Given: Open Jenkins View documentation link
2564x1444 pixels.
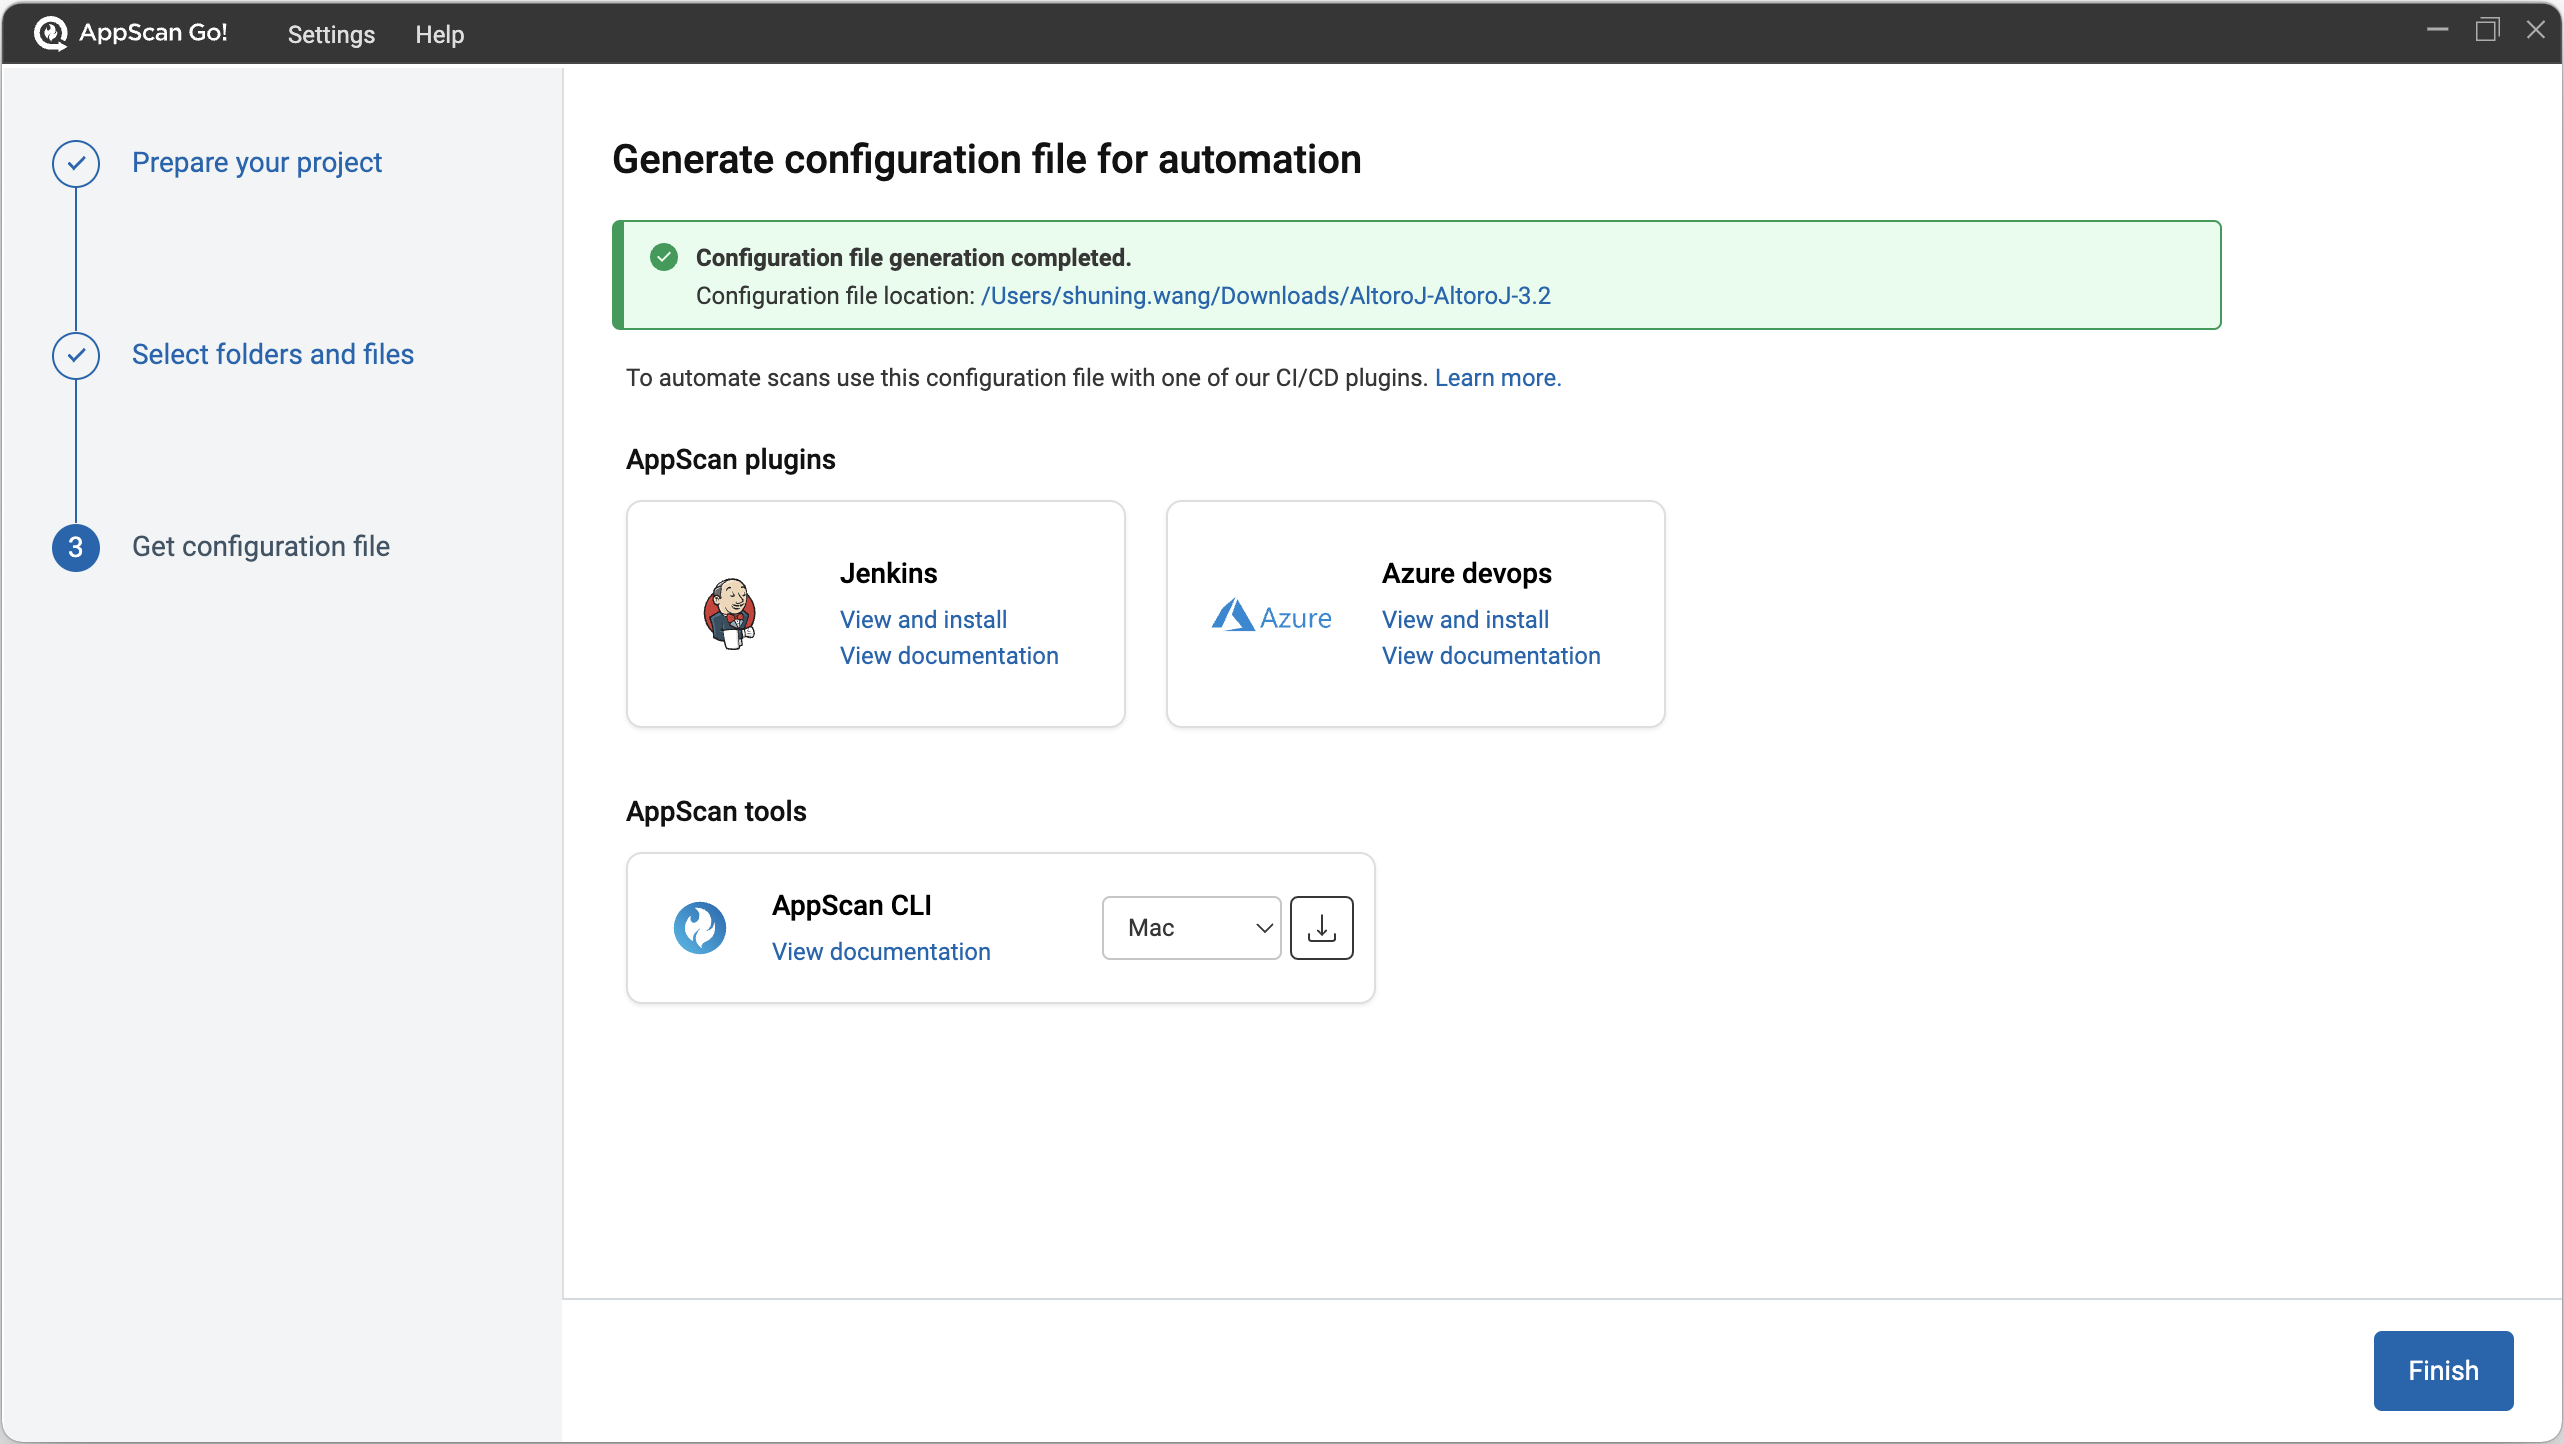Looking at the screenshot, I should (x=948, y=655).
